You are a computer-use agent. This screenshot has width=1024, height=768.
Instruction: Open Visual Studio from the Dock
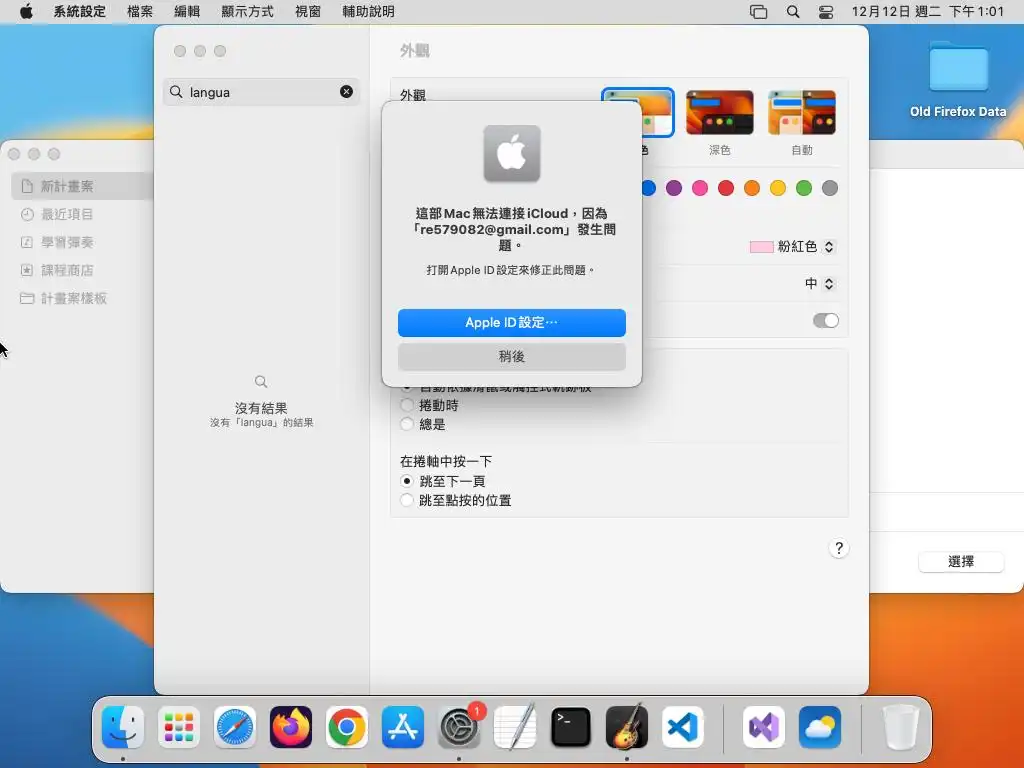tap(764, 727)
